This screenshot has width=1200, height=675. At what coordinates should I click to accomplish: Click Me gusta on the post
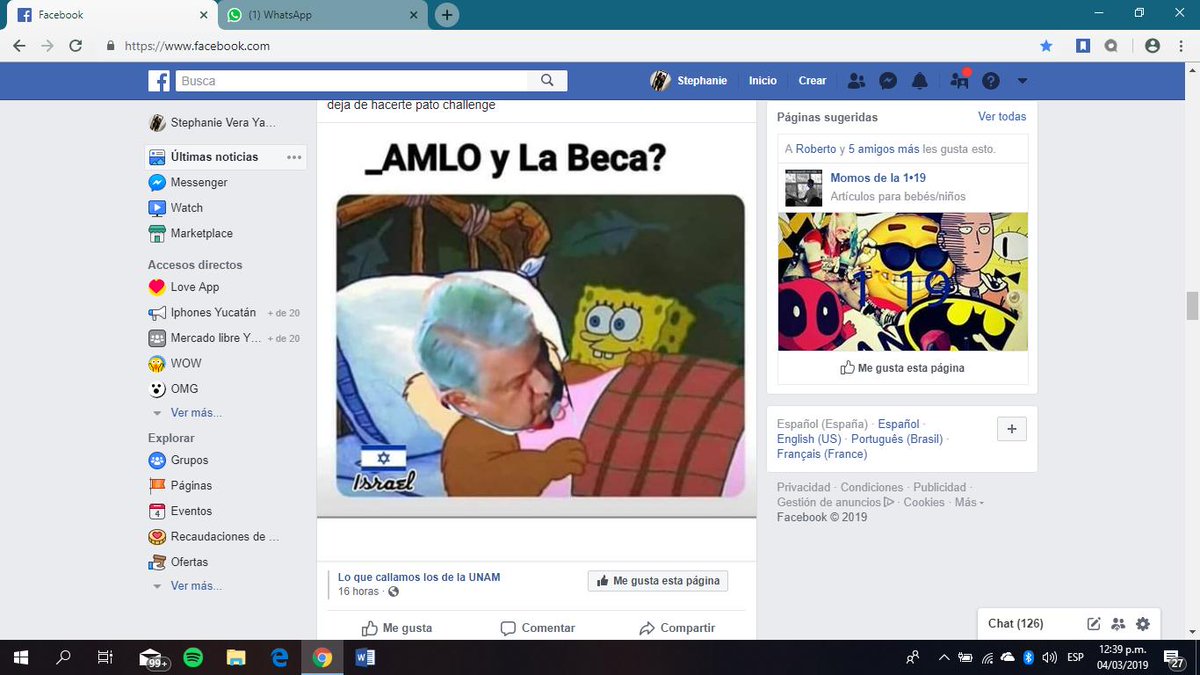(x=397, y=628)
